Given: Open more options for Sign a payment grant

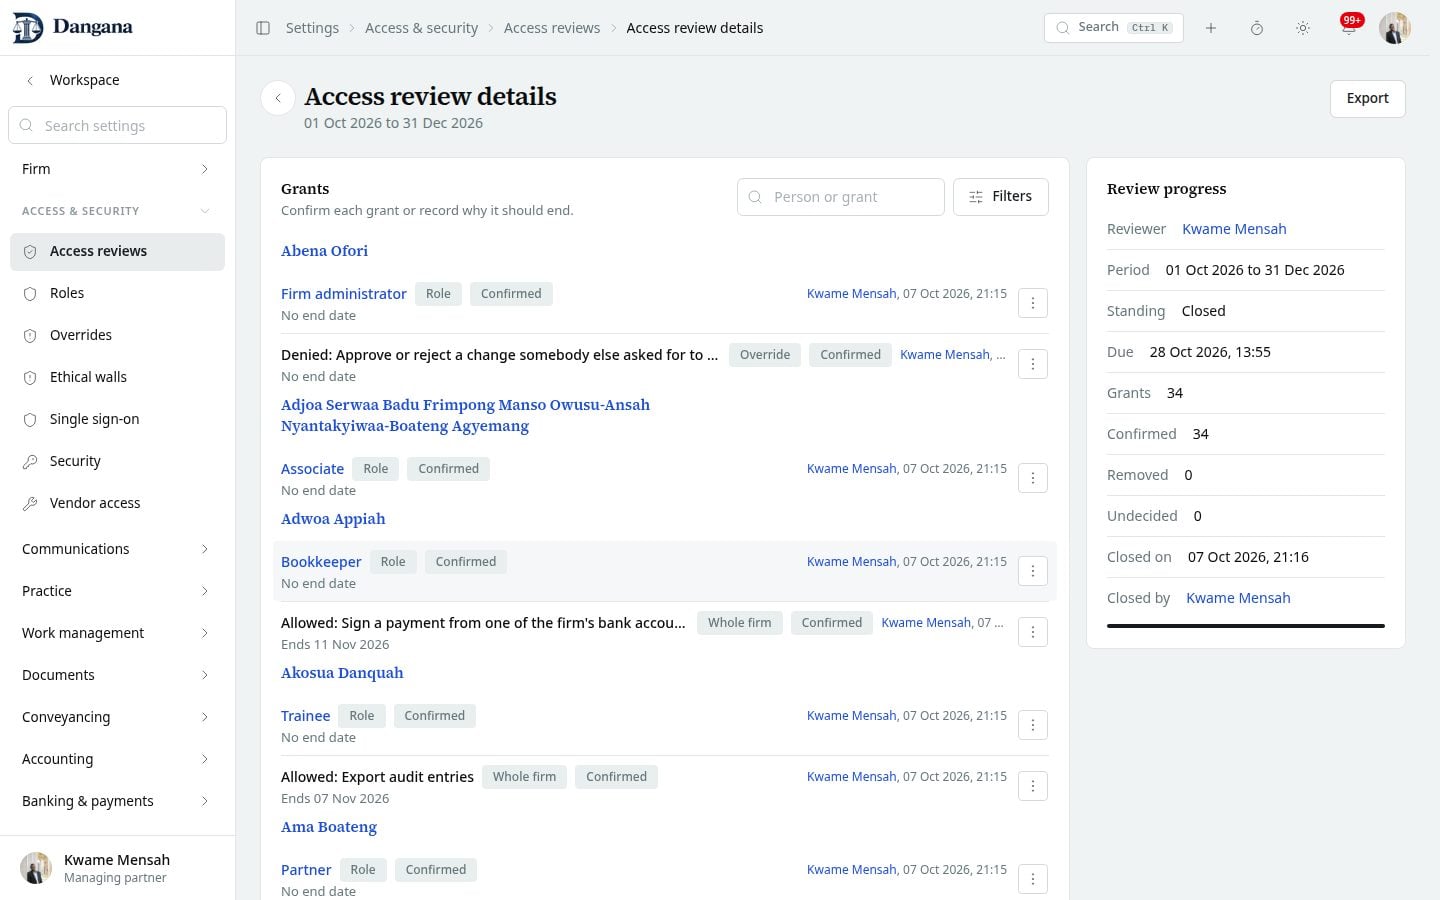Looking at the screenshot, I should tap(1033, 632).
